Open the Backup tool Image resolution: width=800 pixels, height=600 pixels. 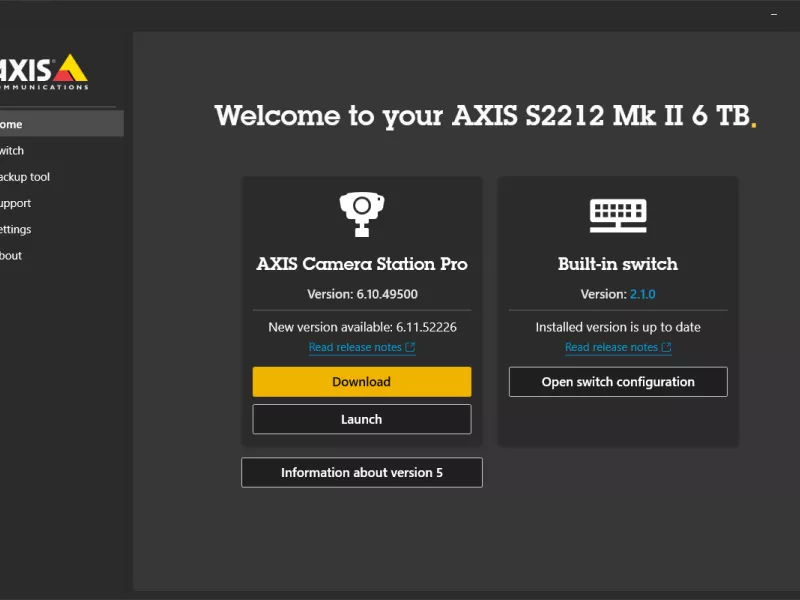click(30, 177)
